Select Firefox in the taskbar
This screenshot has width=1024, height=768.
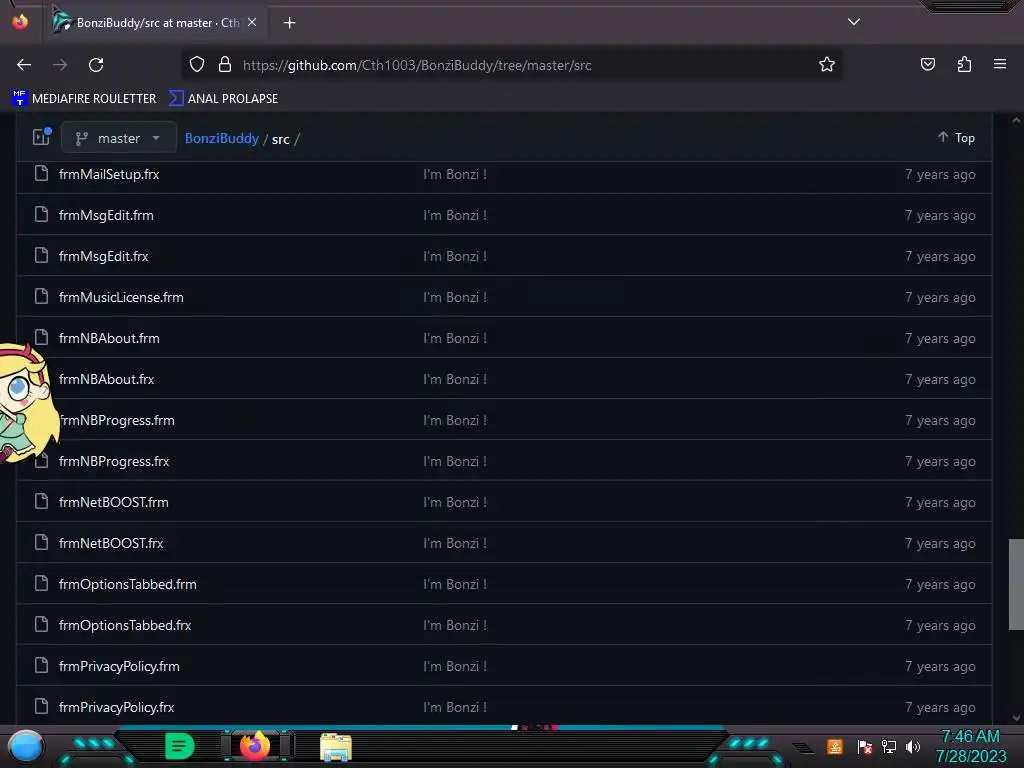[255, 746]
